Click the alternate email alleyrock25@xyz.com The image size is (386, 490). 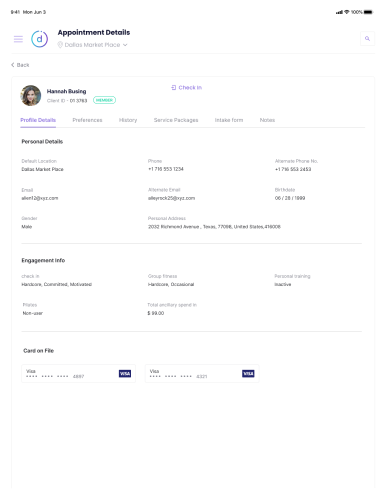click(171, 198)
